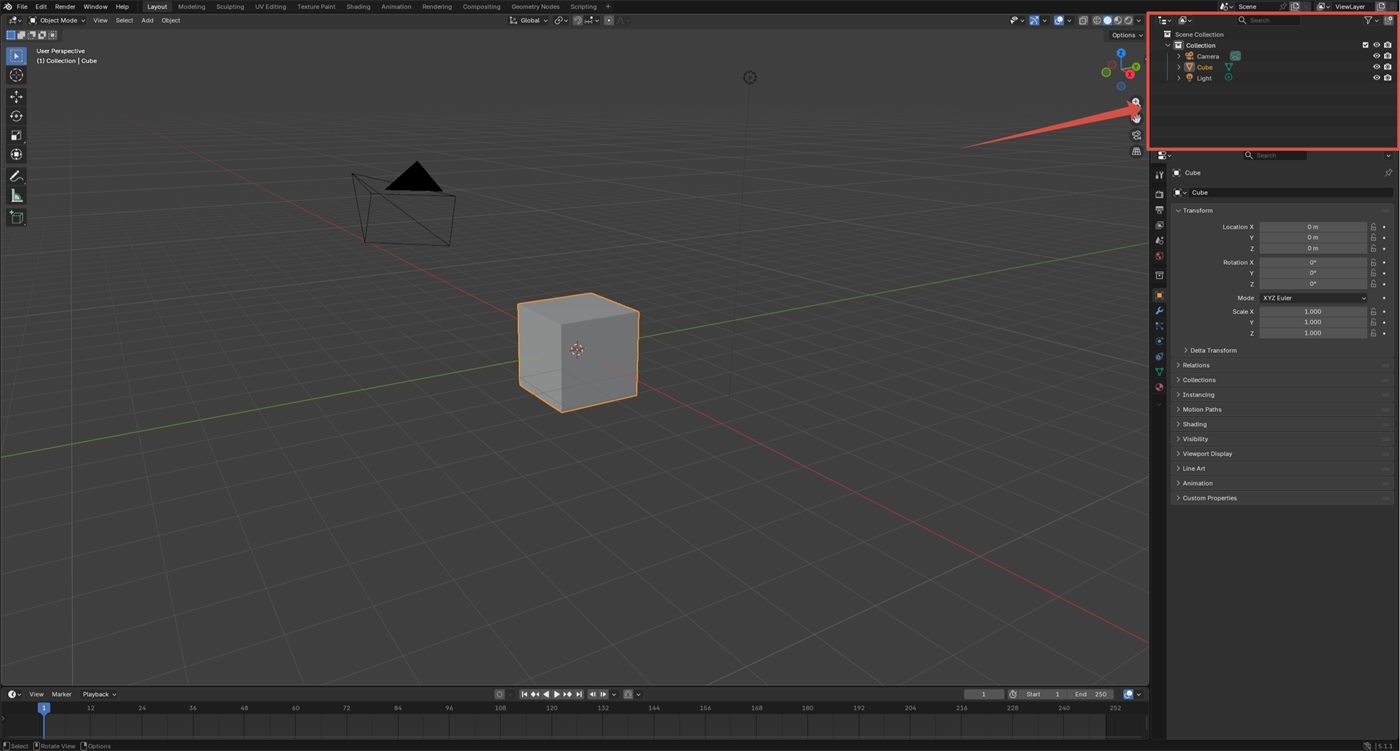Toggle X-ray display

tap(1083, 20)
